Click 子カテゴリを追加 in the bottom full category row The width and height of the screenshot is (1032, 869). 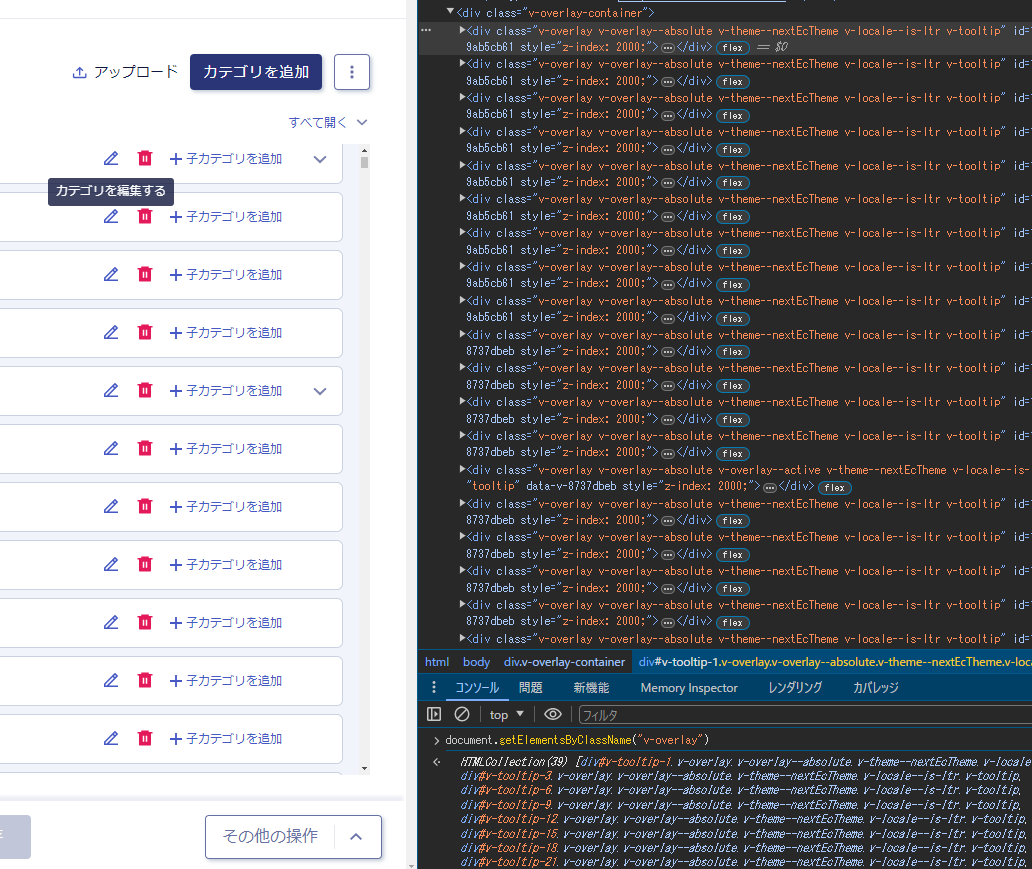tap(226, 738)
